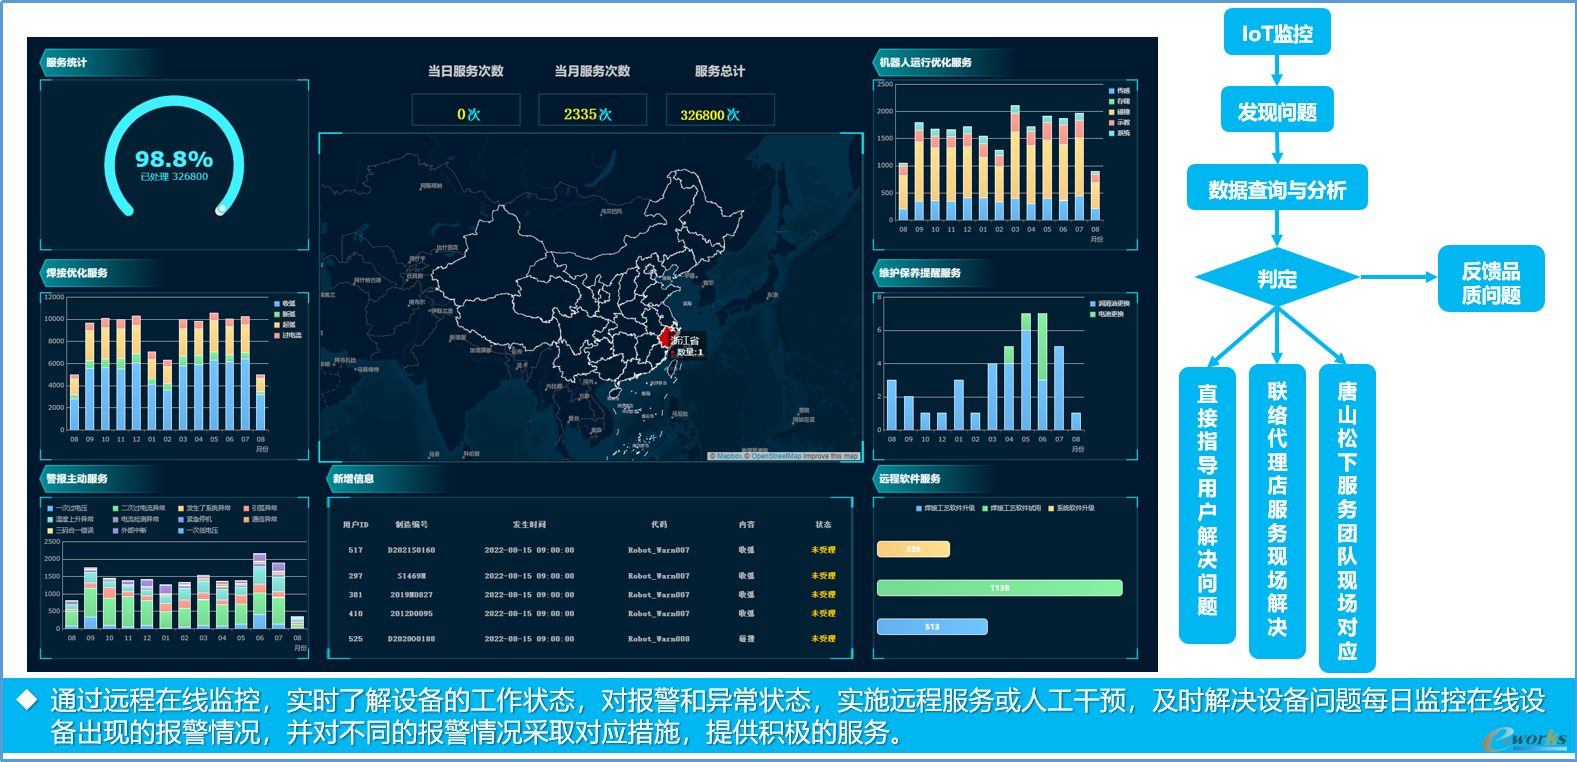Open the OpenStreetMap attribution link
The width and height of the screenshot is (1577, 762).
776,456
